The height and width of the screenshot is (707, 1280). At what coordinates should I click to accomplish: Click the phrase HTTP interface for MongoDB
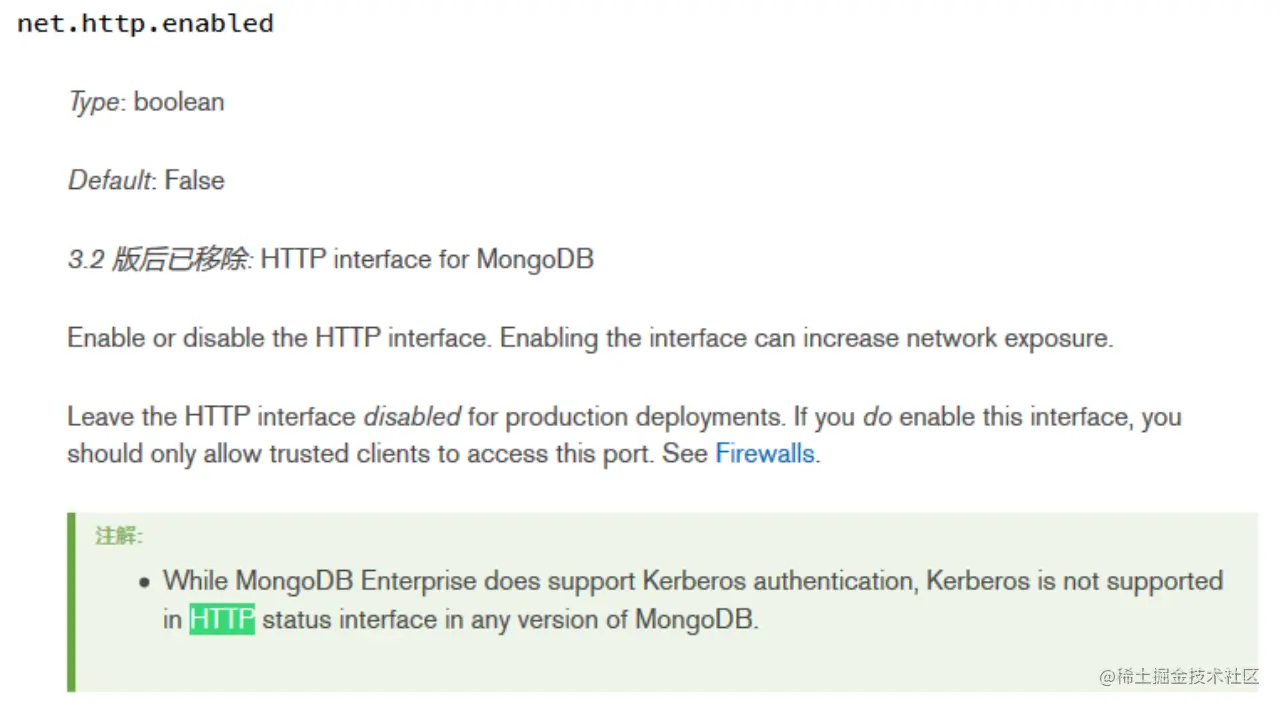[x=427, y=260]
